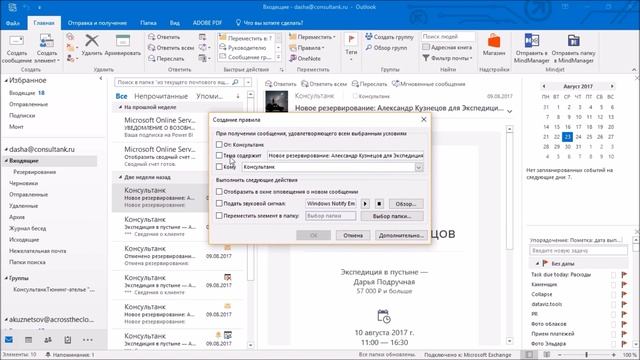Screen dimensions: 640x360
Task: Open more navigation options ellipsis
Action: (87, 340)
